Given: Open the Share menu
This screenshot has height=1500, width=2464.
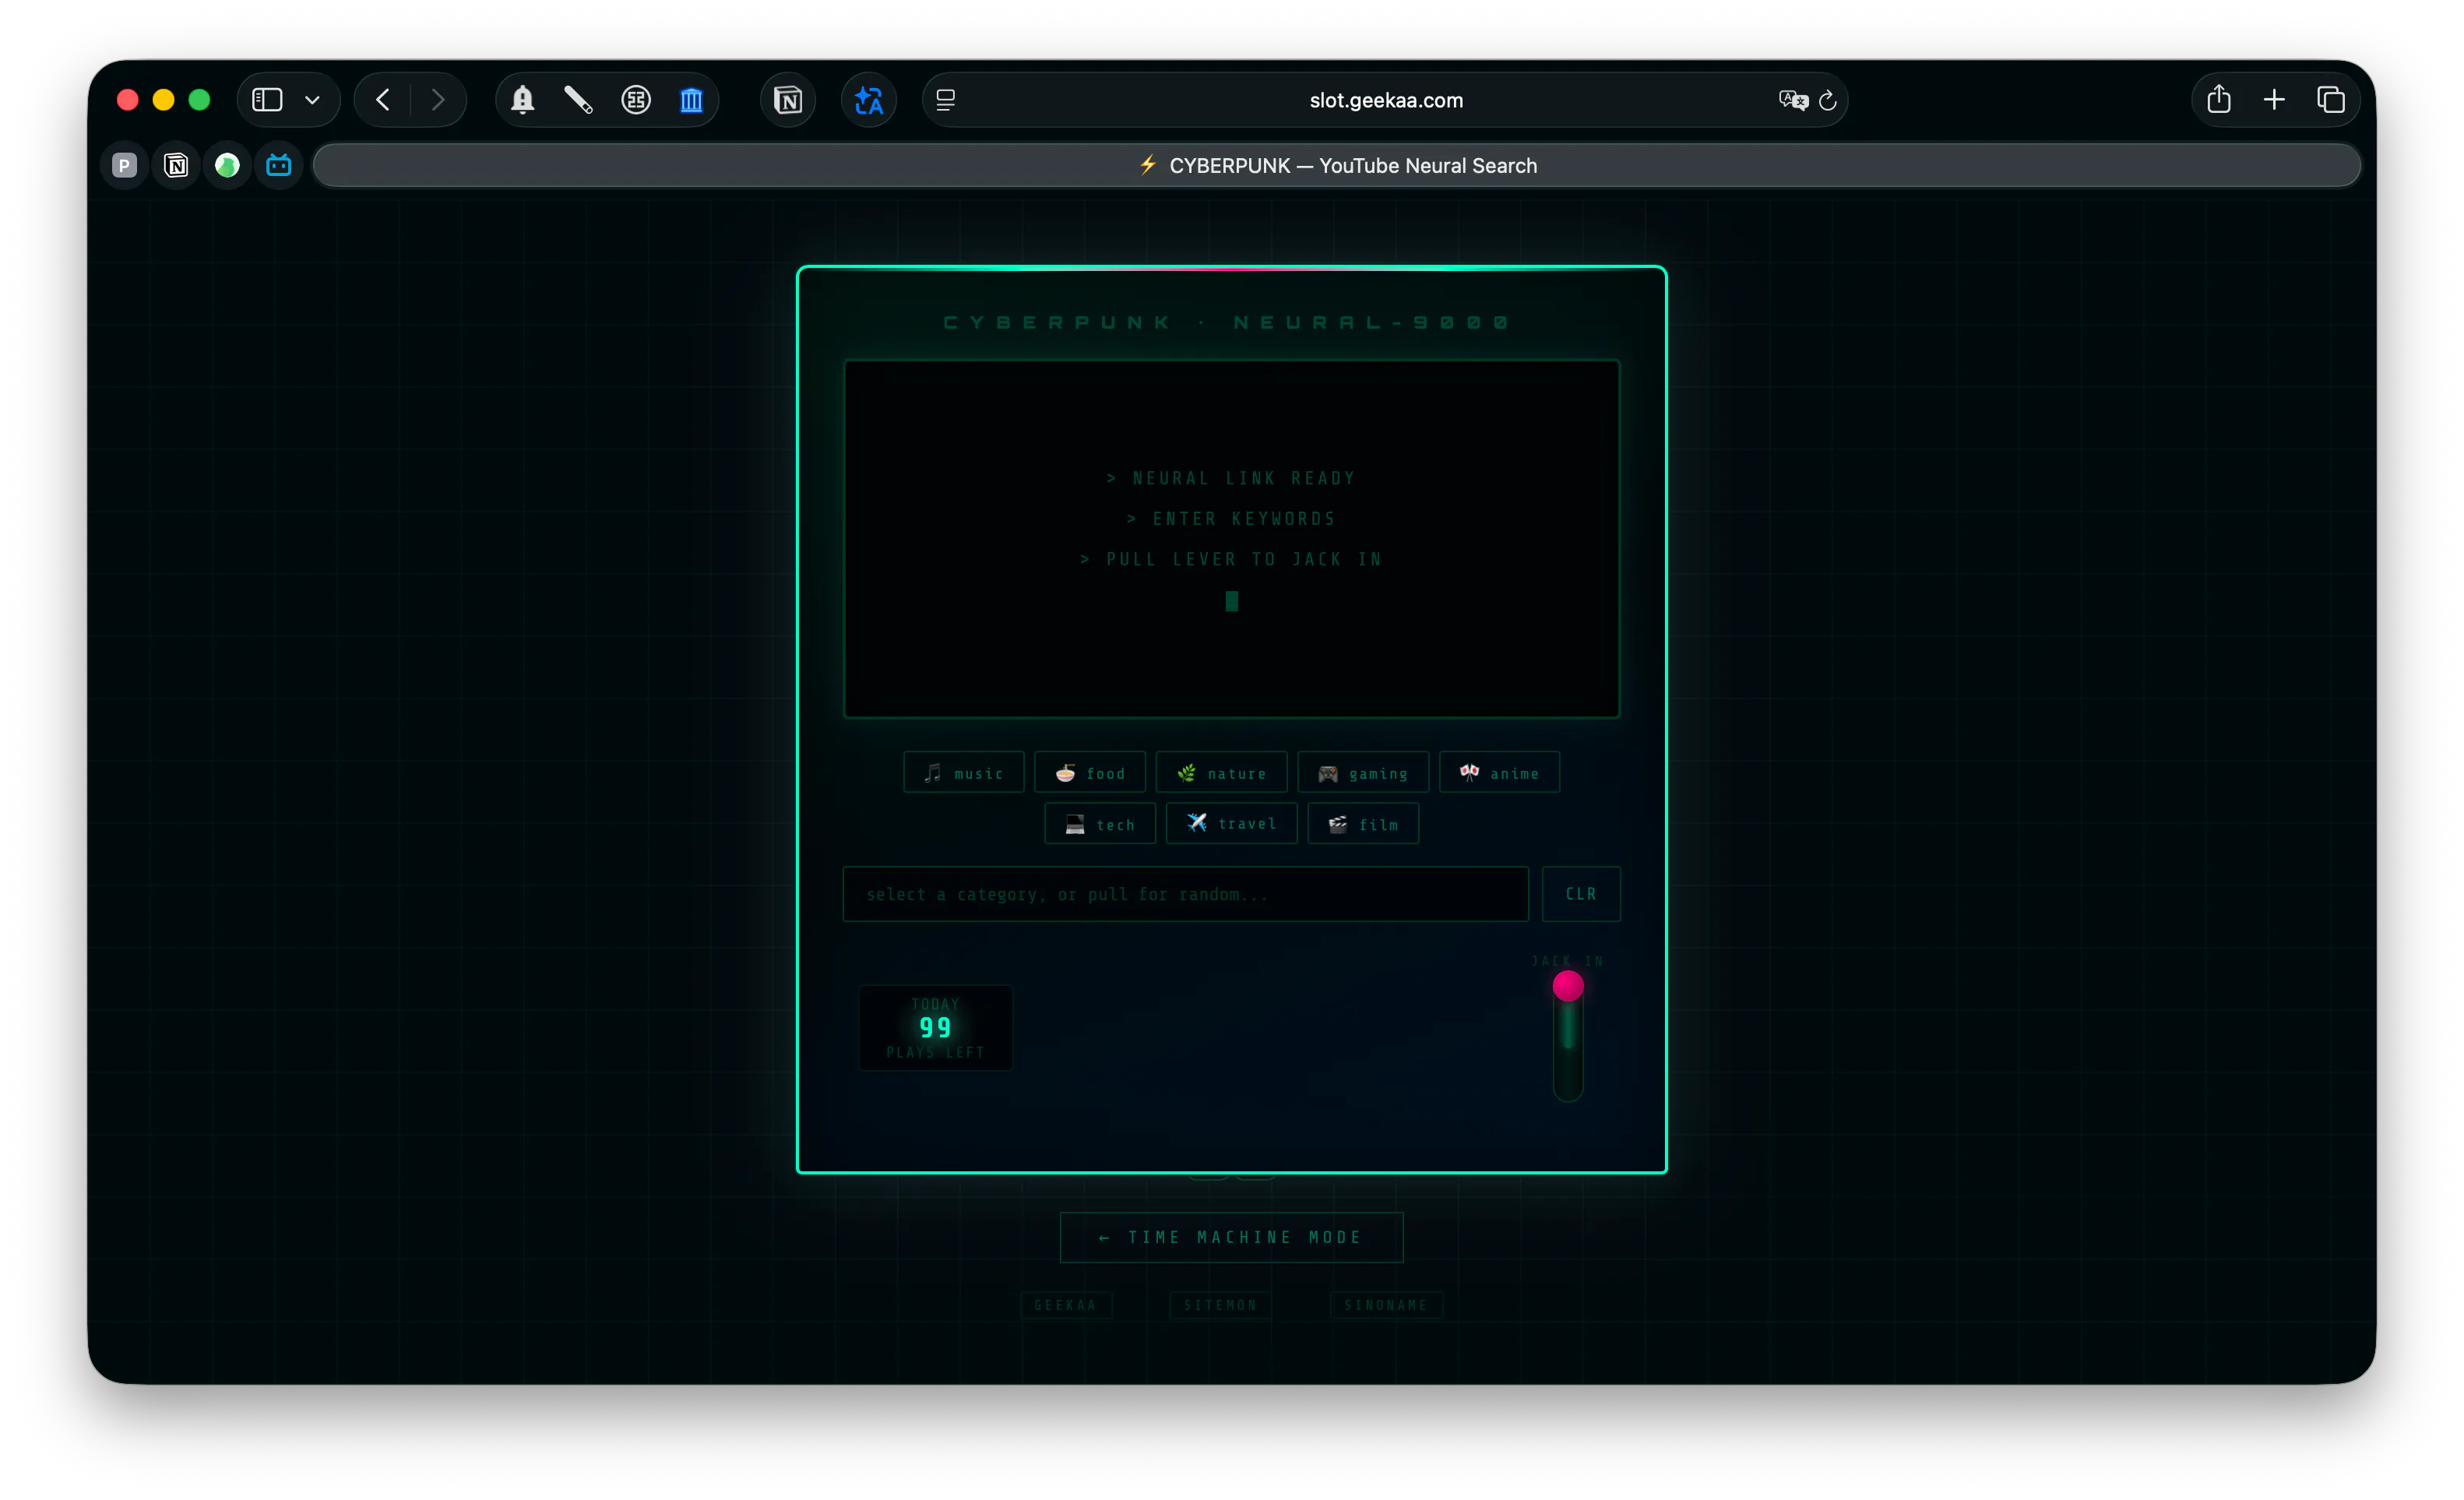Looking at the screenshot, I should (x=2219, y=99).
